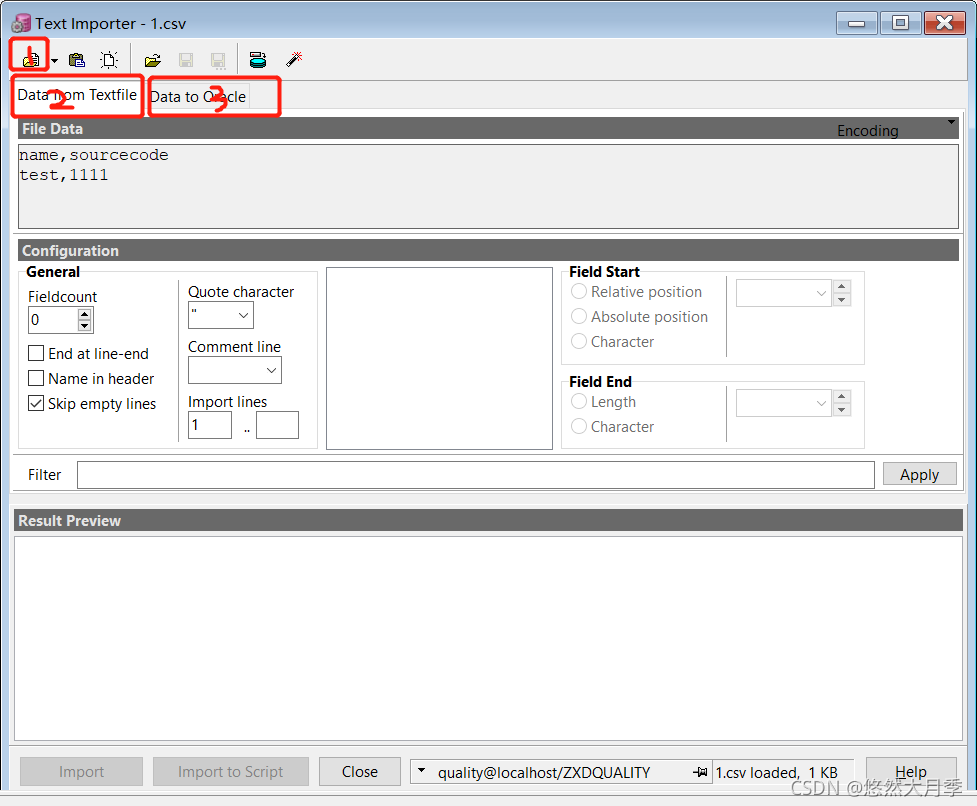The width and height of the screenshot is (977, 806).
Task: Click the first grayed Save definition icon
Action: [186, 60]
